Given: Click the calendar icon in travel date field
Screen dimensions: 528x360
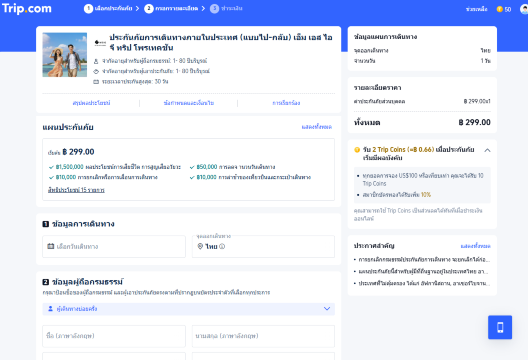Looking at the screenshot, I should point(51,246).
